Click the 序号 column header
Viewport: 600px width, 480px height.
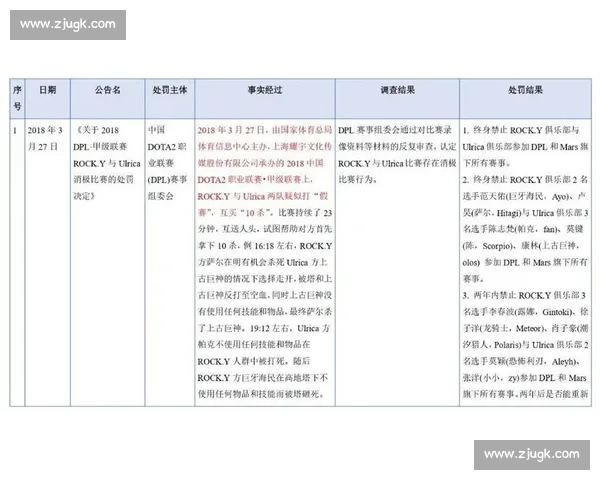pos(17,98)
